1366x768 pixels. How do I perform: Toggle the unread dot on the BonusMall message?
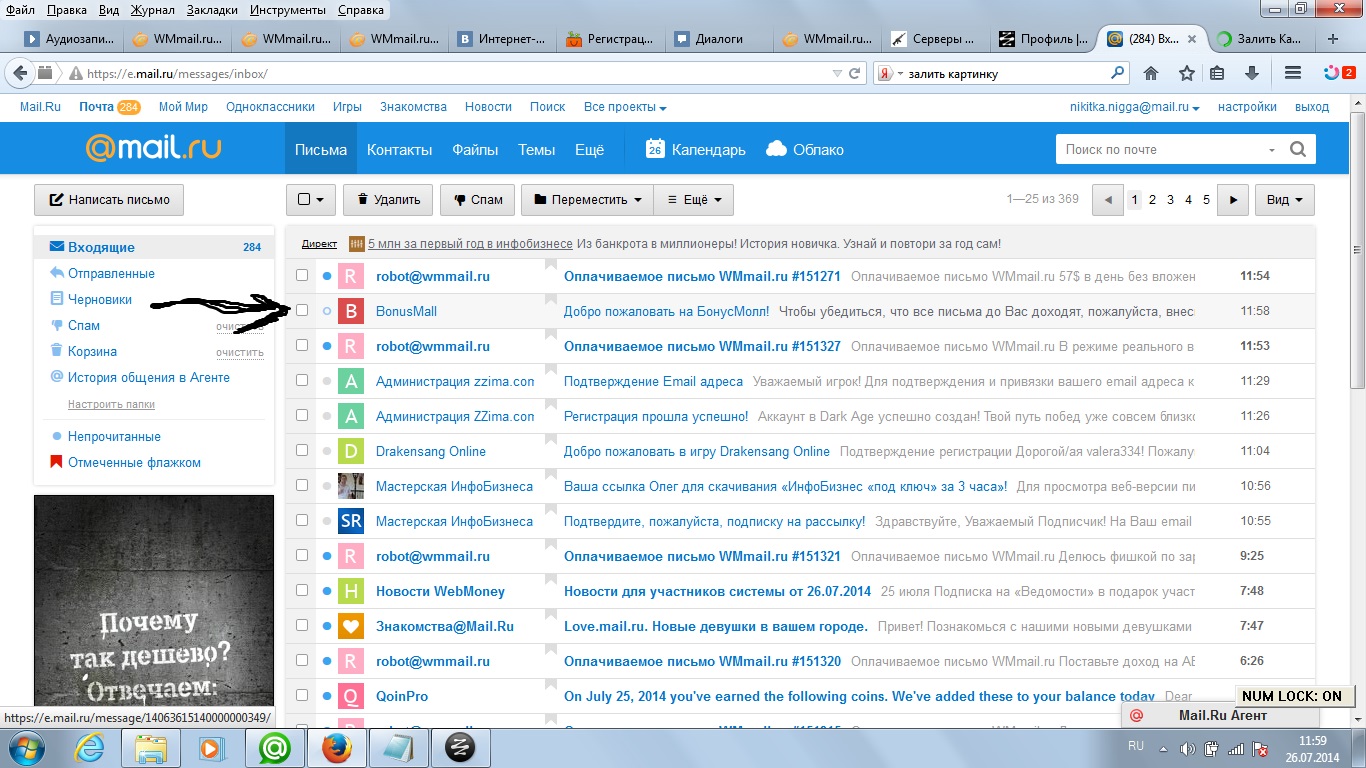[327, 311]
